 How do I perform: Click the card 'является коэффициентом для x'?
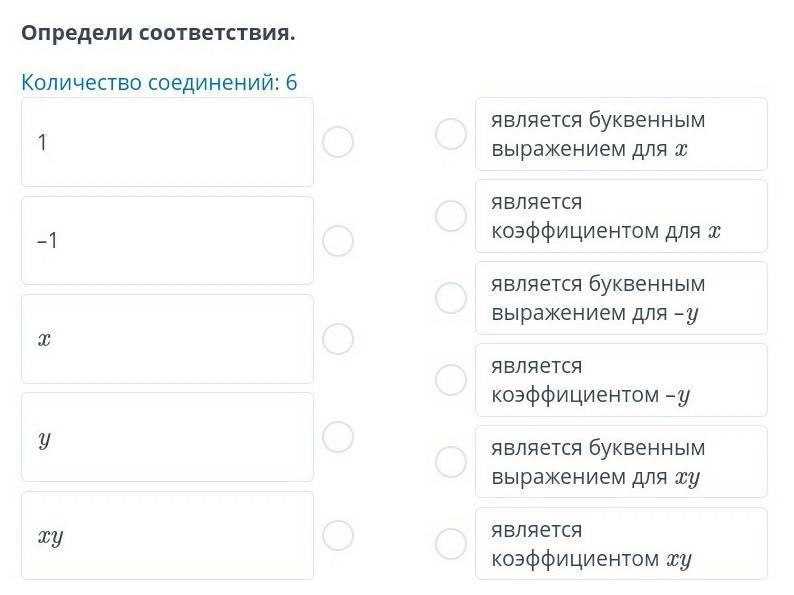(621, 216)
